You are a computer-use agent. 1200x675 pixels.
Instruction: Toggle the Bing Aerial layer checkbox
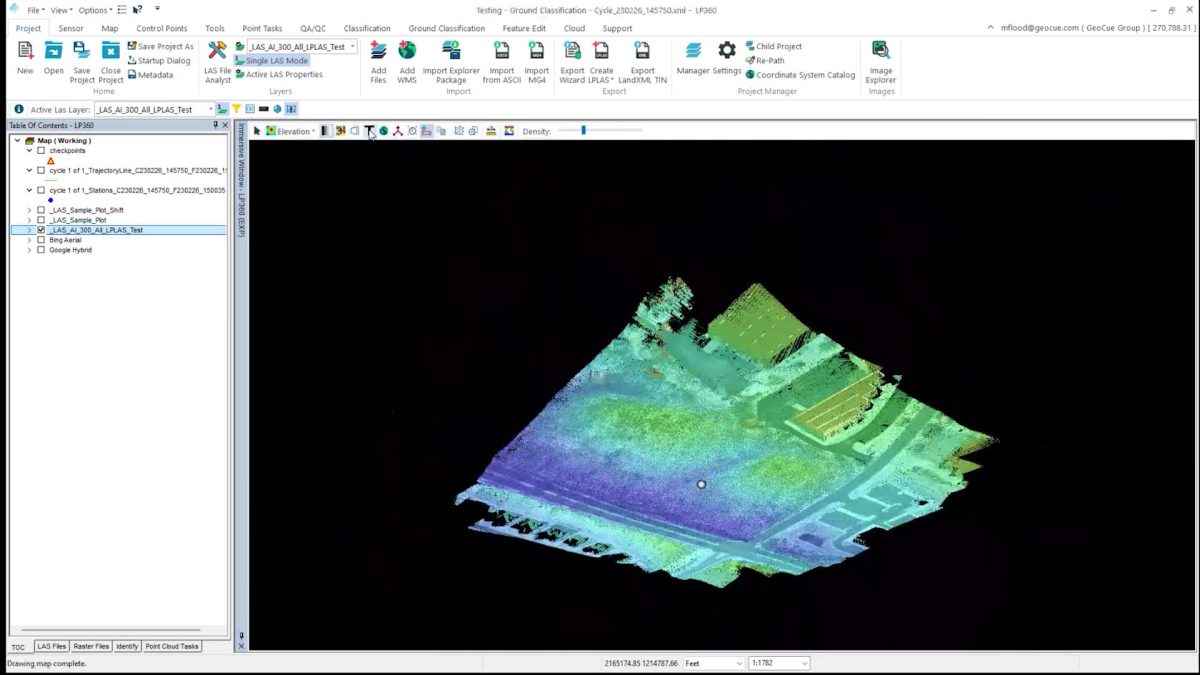[x=41, y=240]
